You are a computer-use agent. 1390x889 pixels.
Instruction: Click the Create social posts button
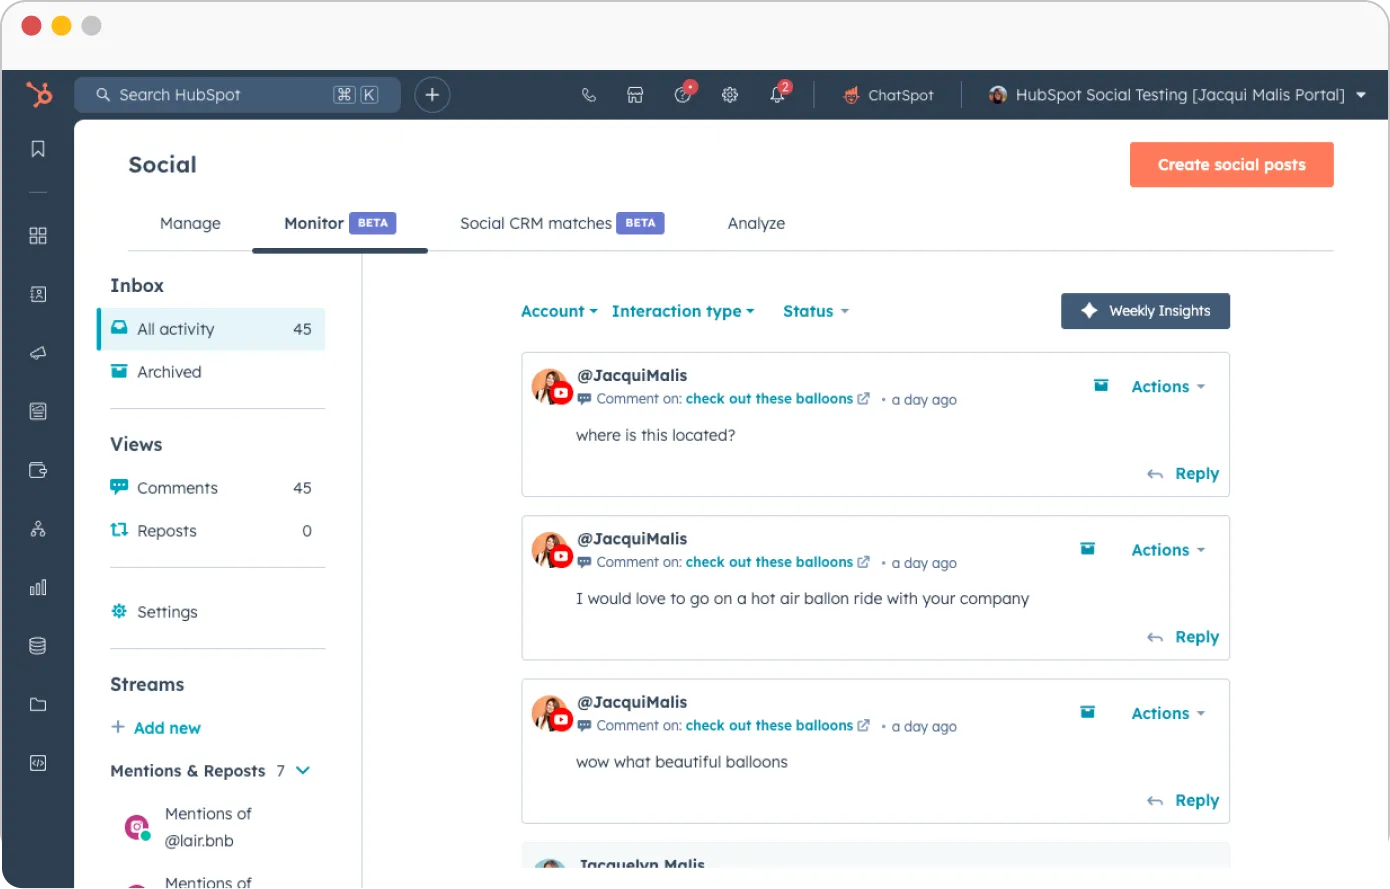pos(1231,164)
